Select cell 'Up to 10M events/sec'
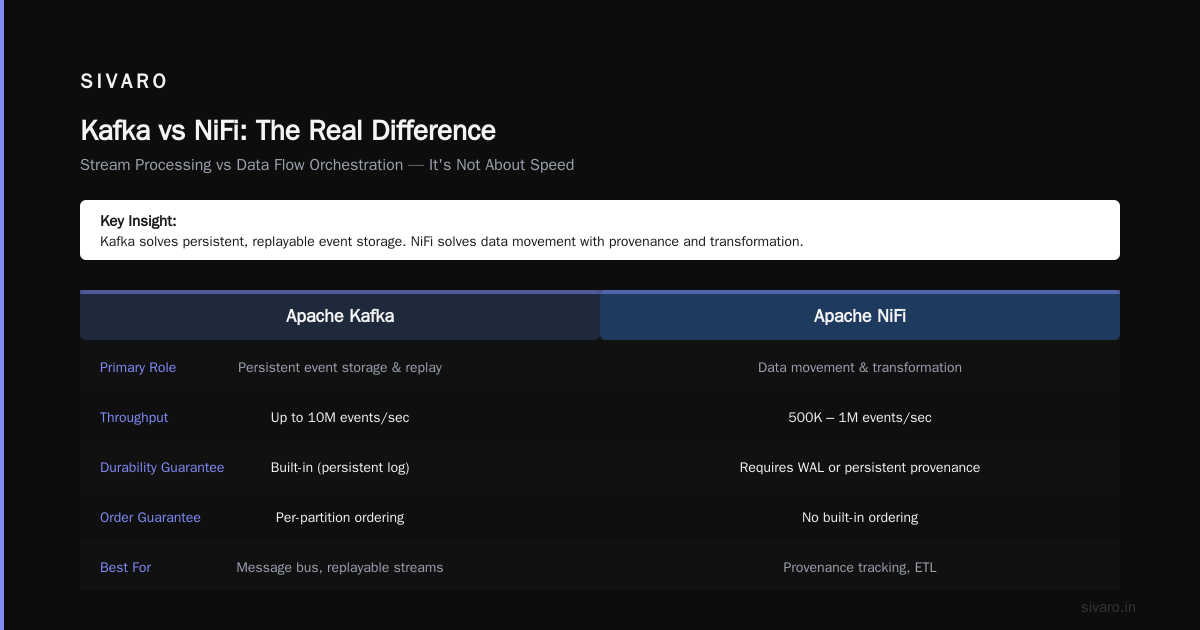 click(x=340, y=417)
